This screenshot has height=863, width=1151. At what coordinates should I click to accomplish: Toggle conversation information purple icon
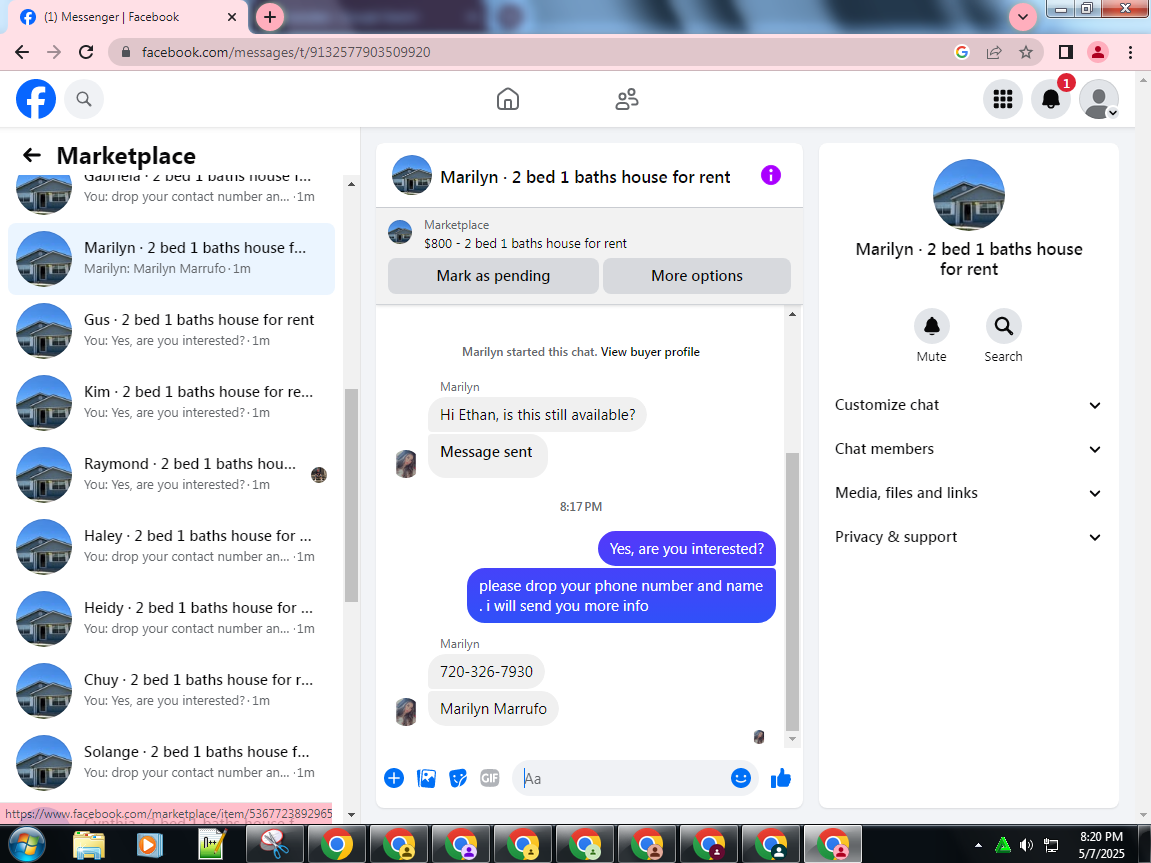click(x=771, y=175)
